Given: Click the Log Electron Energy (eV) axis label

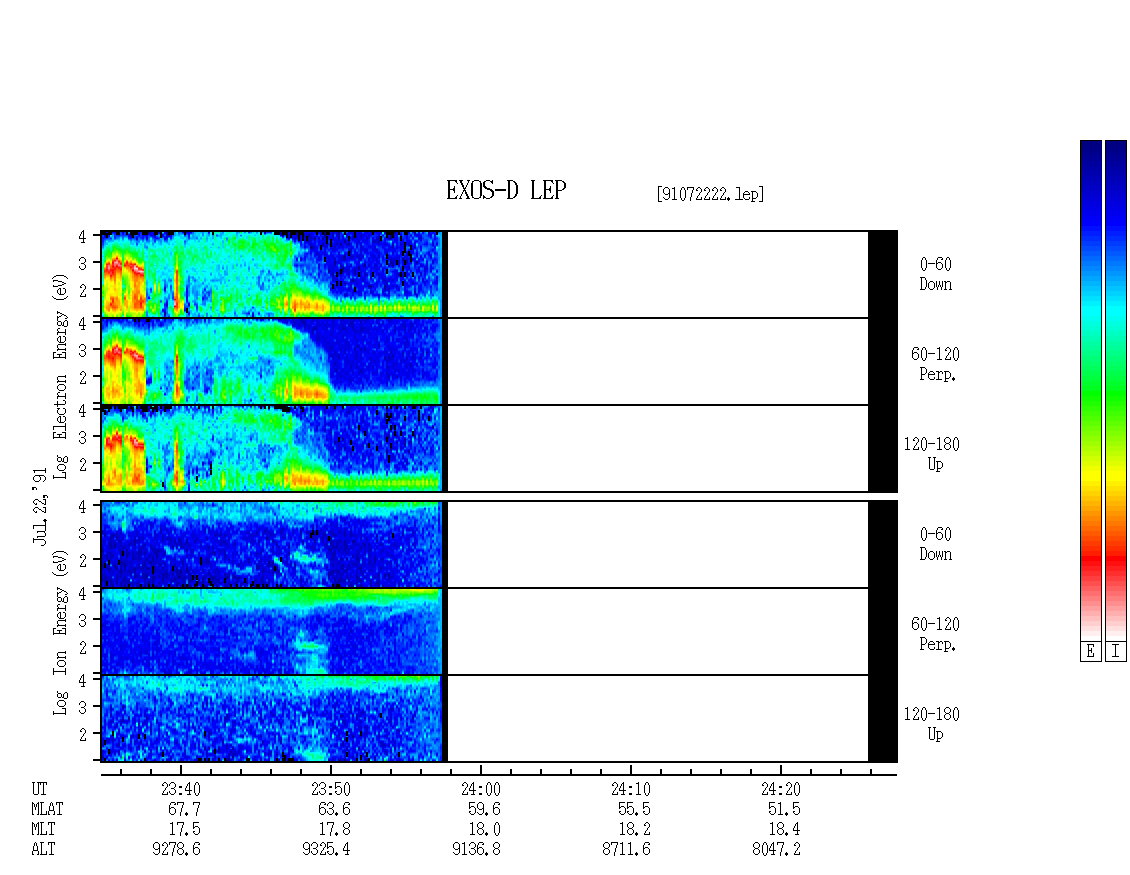Looking at the screenshot, I should 60,376.
